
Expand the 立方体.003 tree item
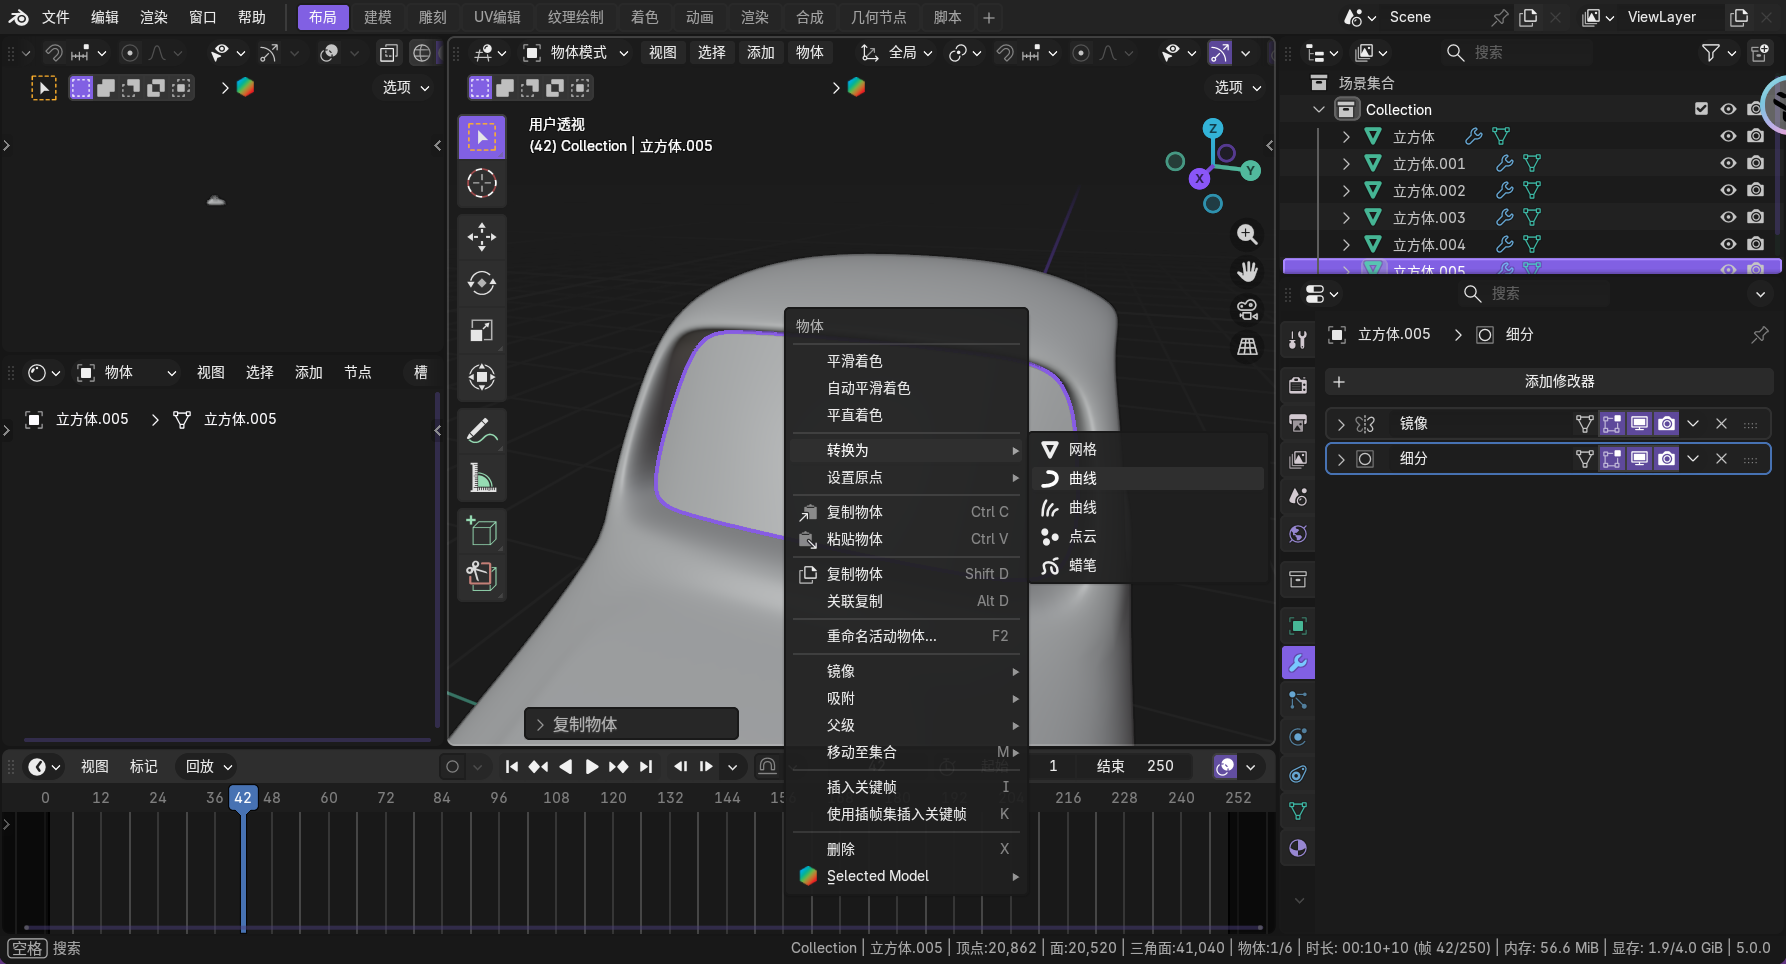point(1346,217)
